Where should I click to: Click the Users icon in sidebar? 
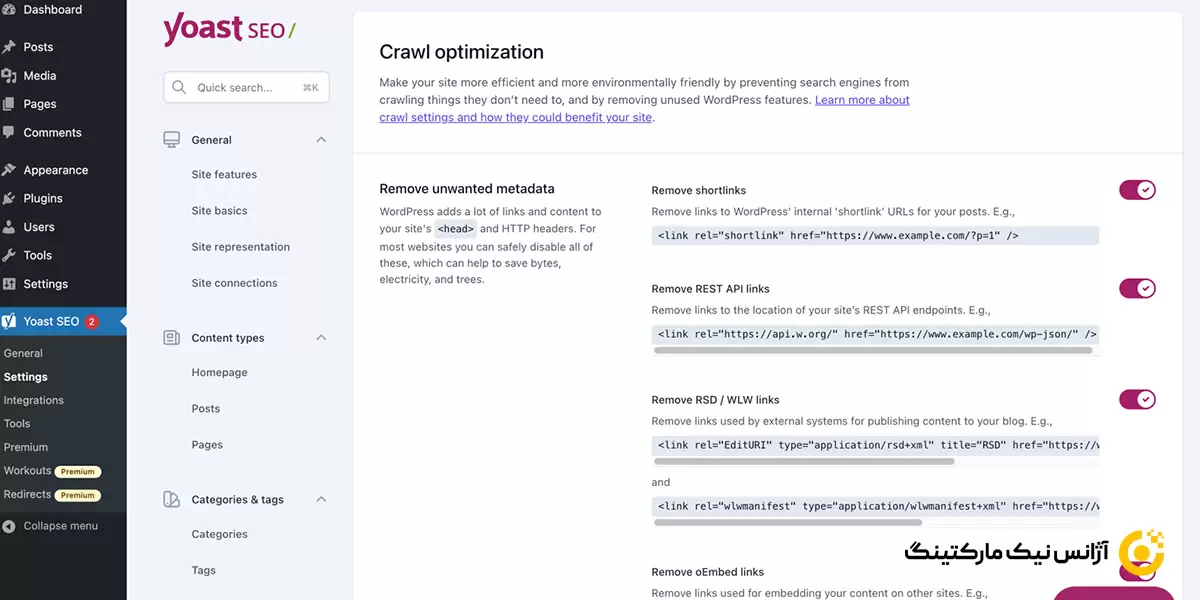point(9,227)
